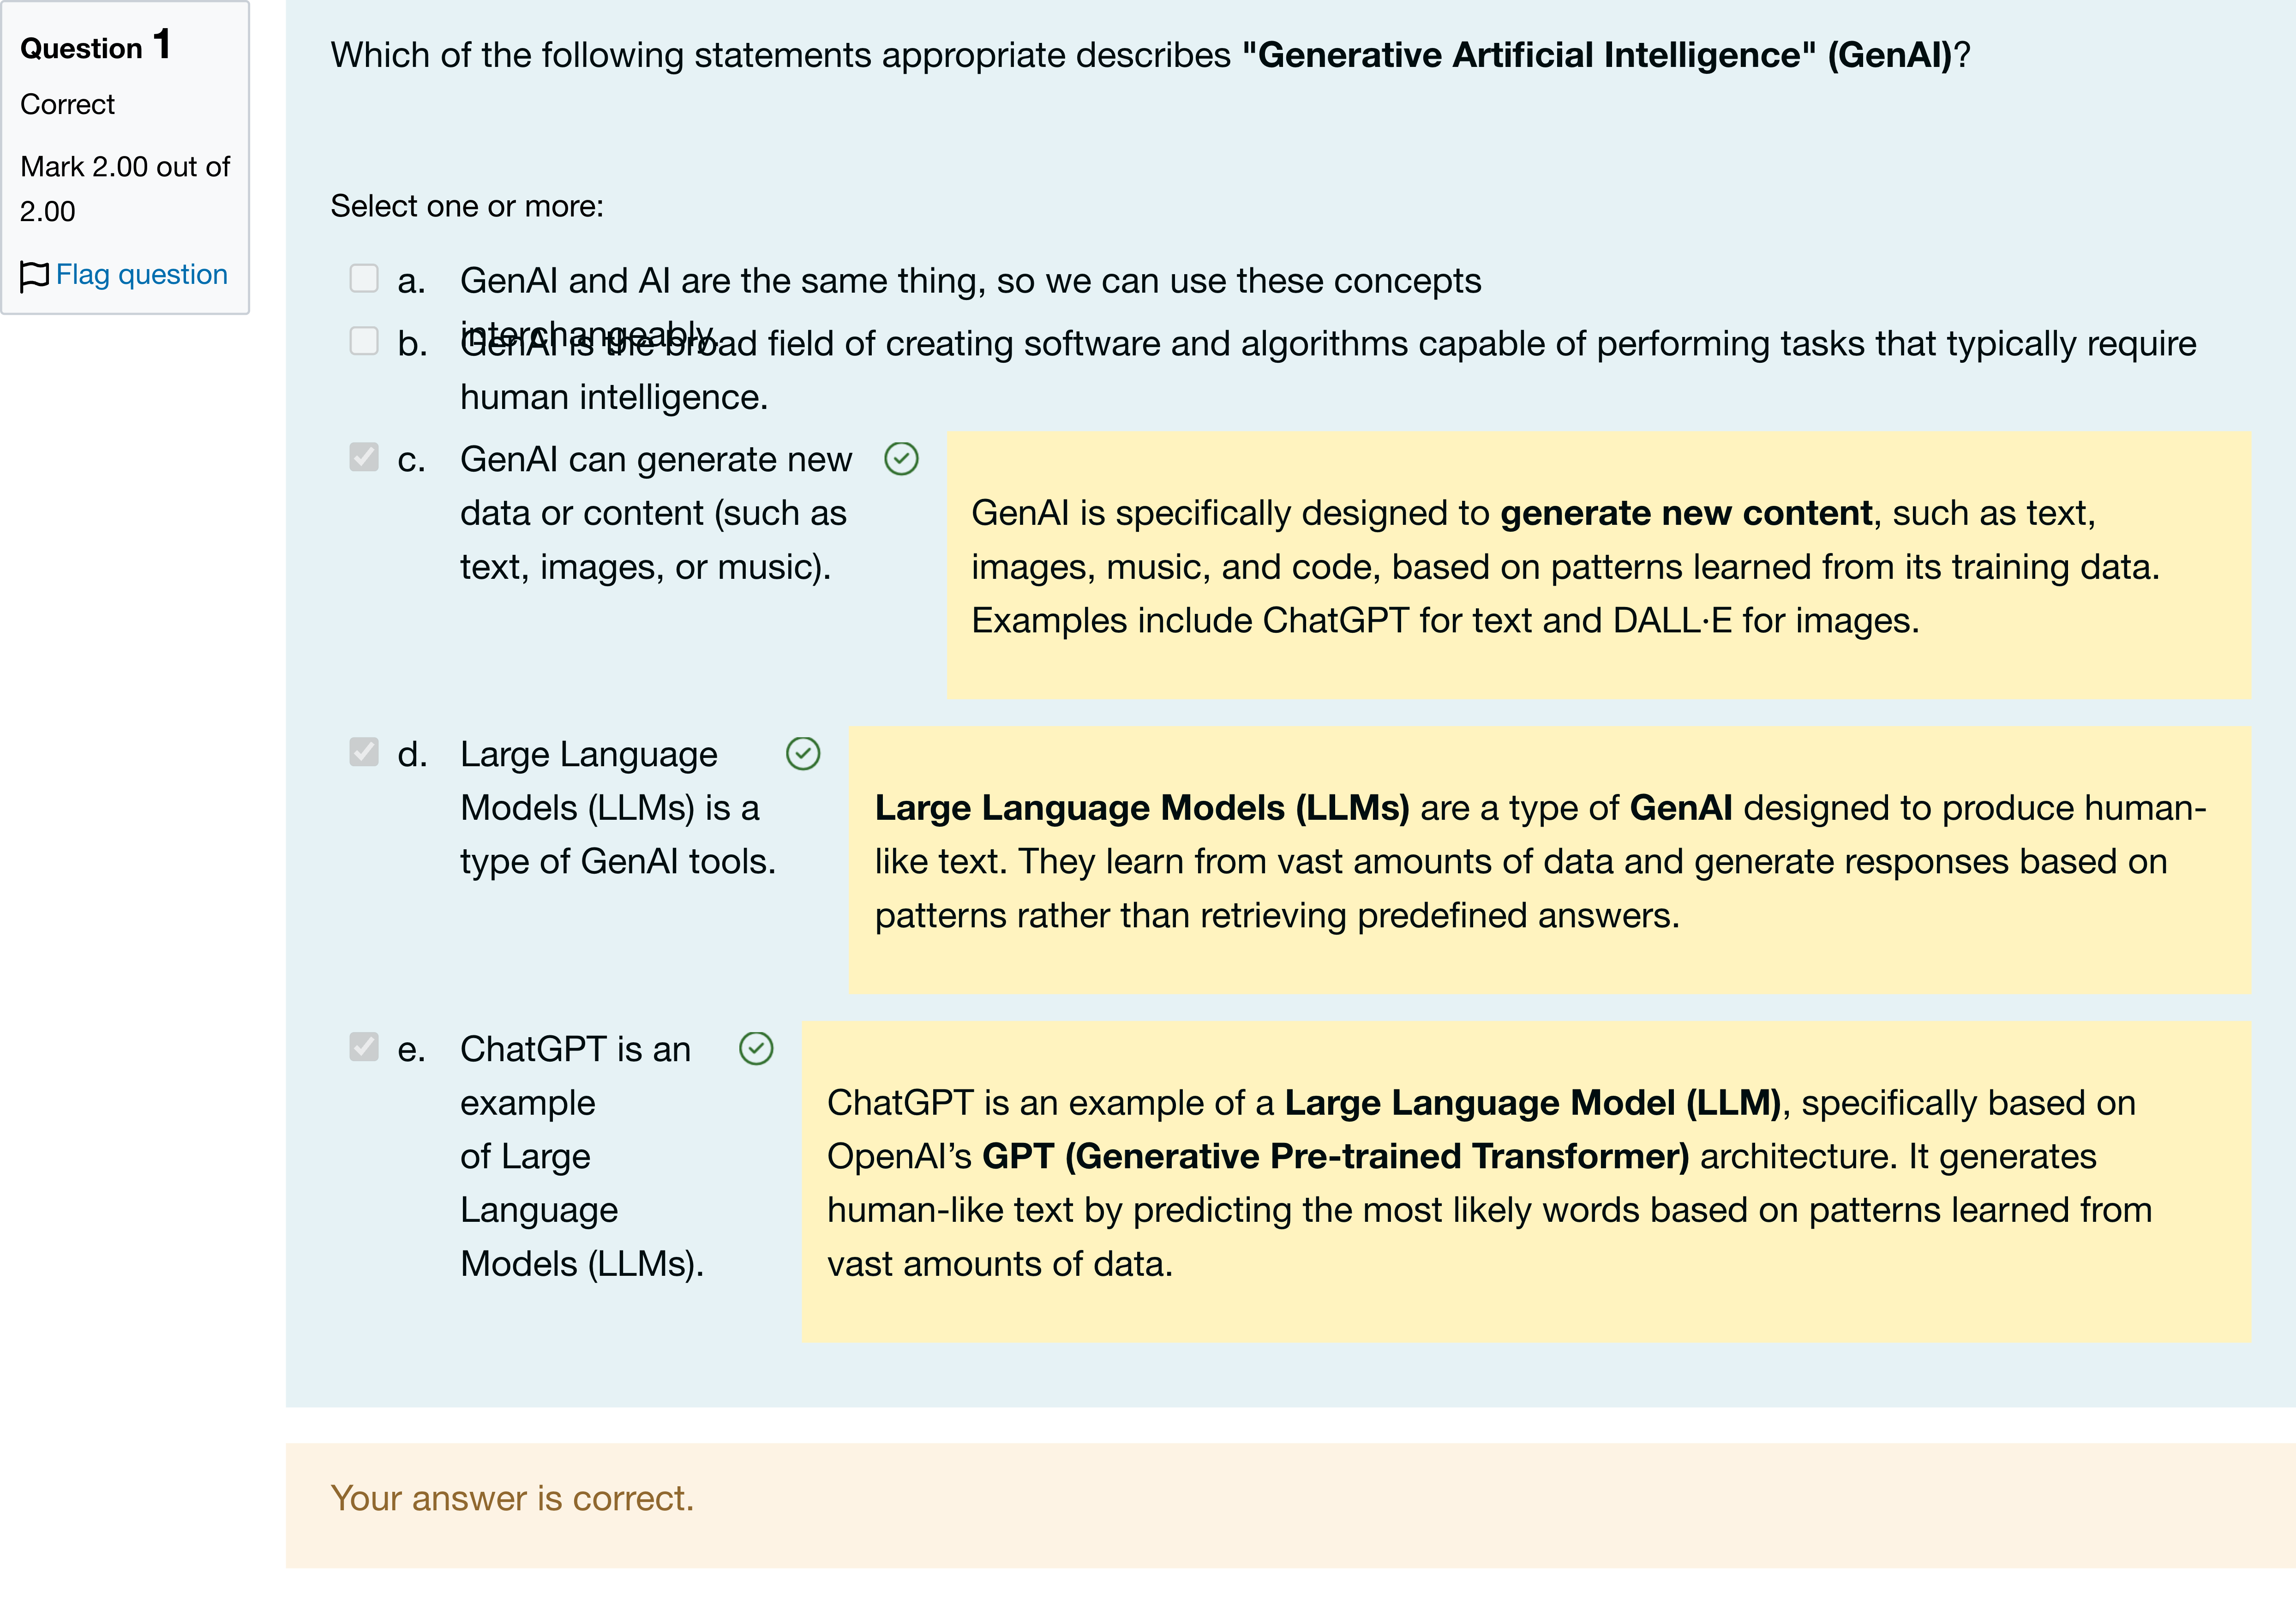Image resolution: width=2296 pixels, height=1604 pixels.
Task: Toggle checkbox for option a
Action: pos(364,278)
